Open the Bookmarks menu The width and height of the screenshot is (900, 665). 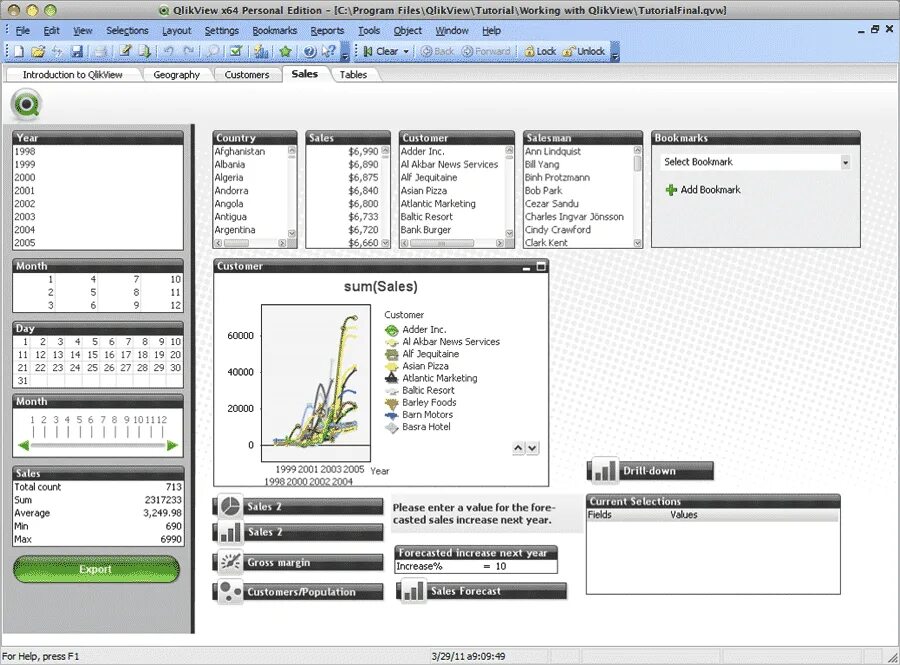tap(274, 30)
